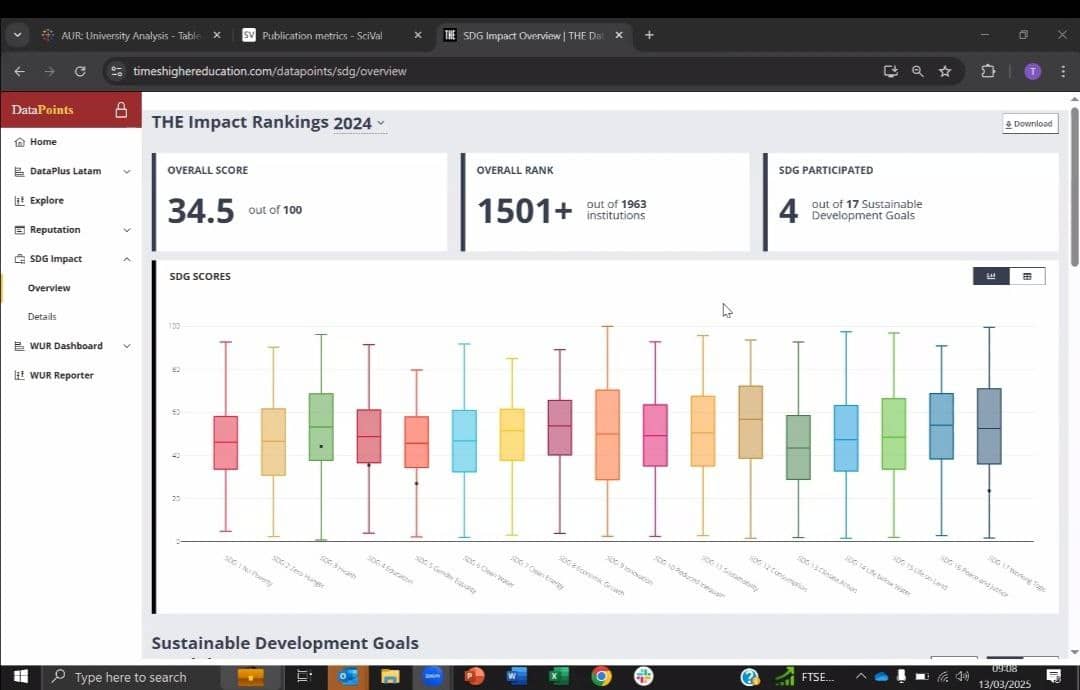Select the Details submenu item
The width and height of the screenshot is (1080, 690).
coord(42,317)
